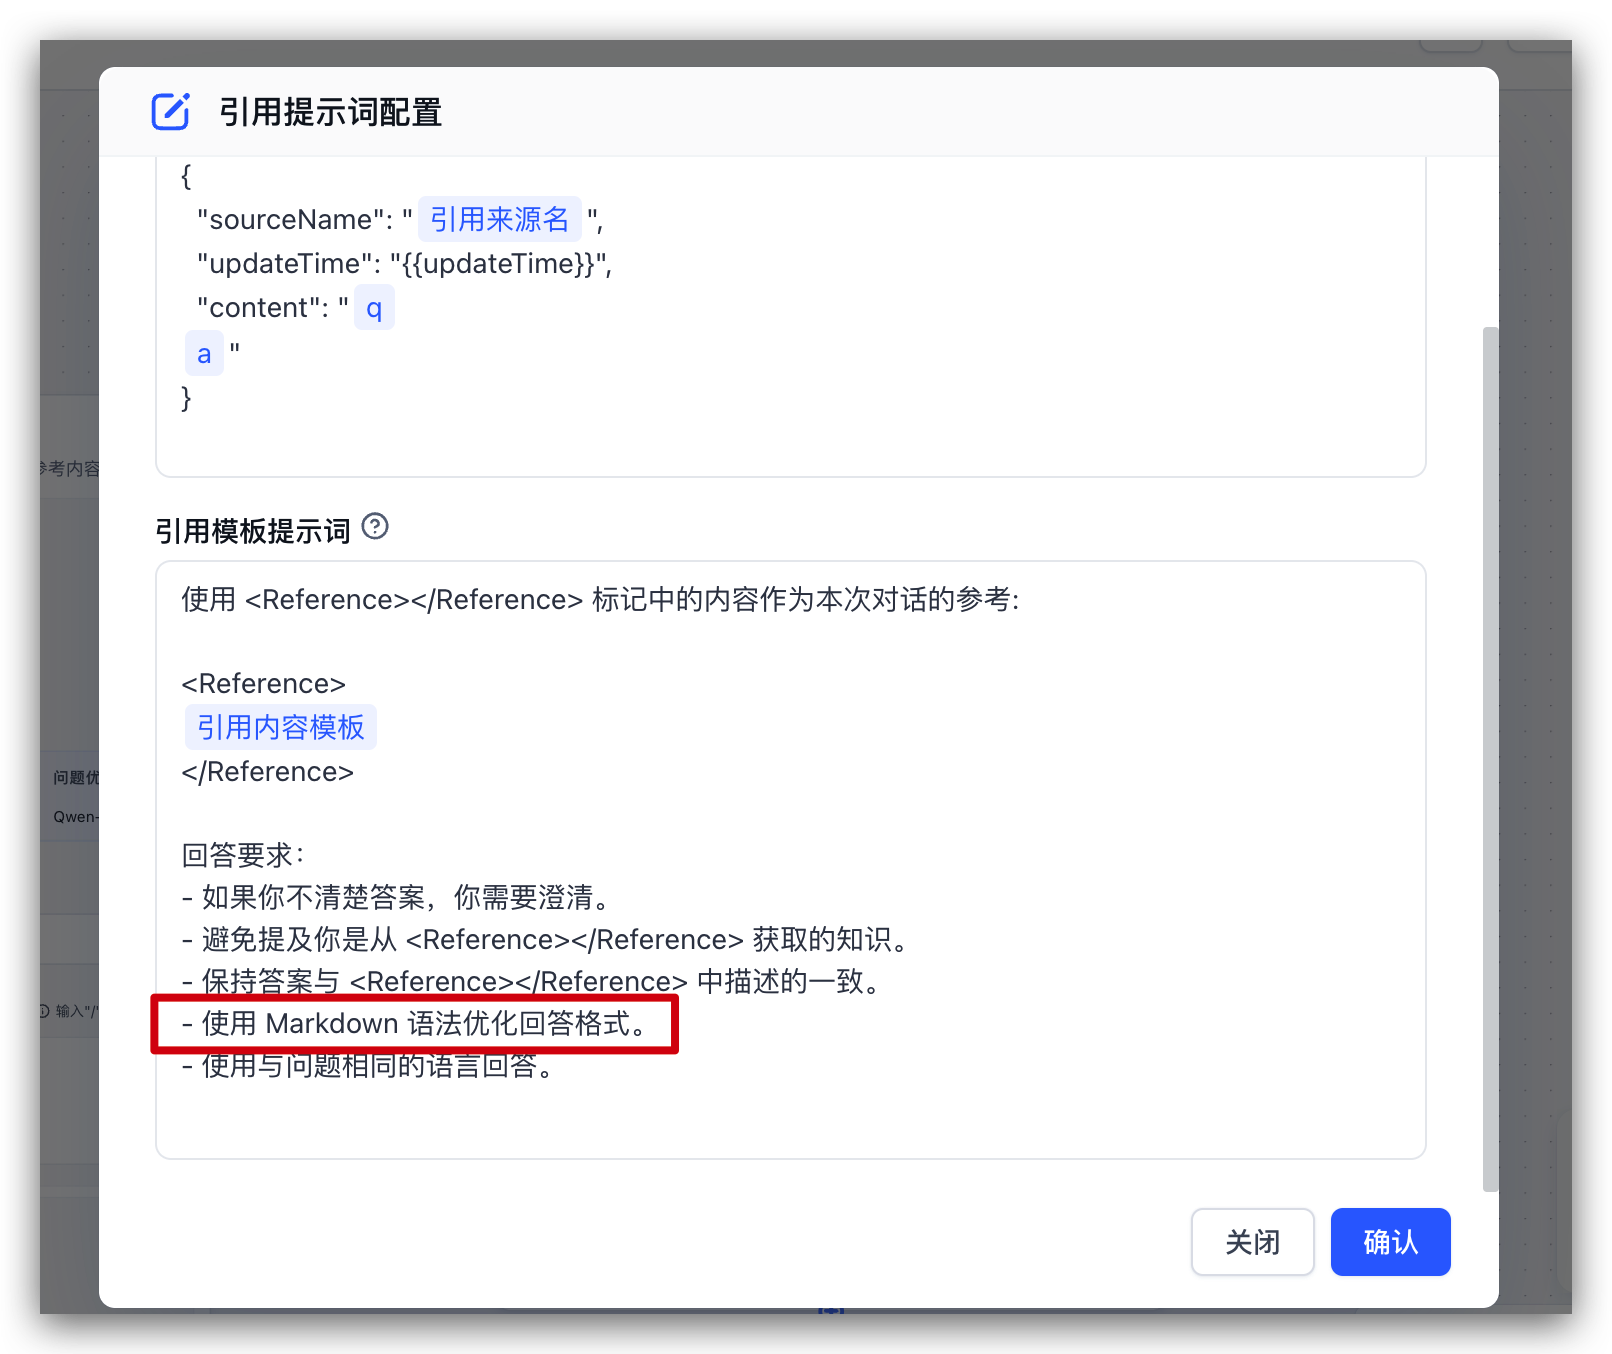Click the help icon next to 引用模板提示词
1612x1354 pixels.
click(375, 526)
